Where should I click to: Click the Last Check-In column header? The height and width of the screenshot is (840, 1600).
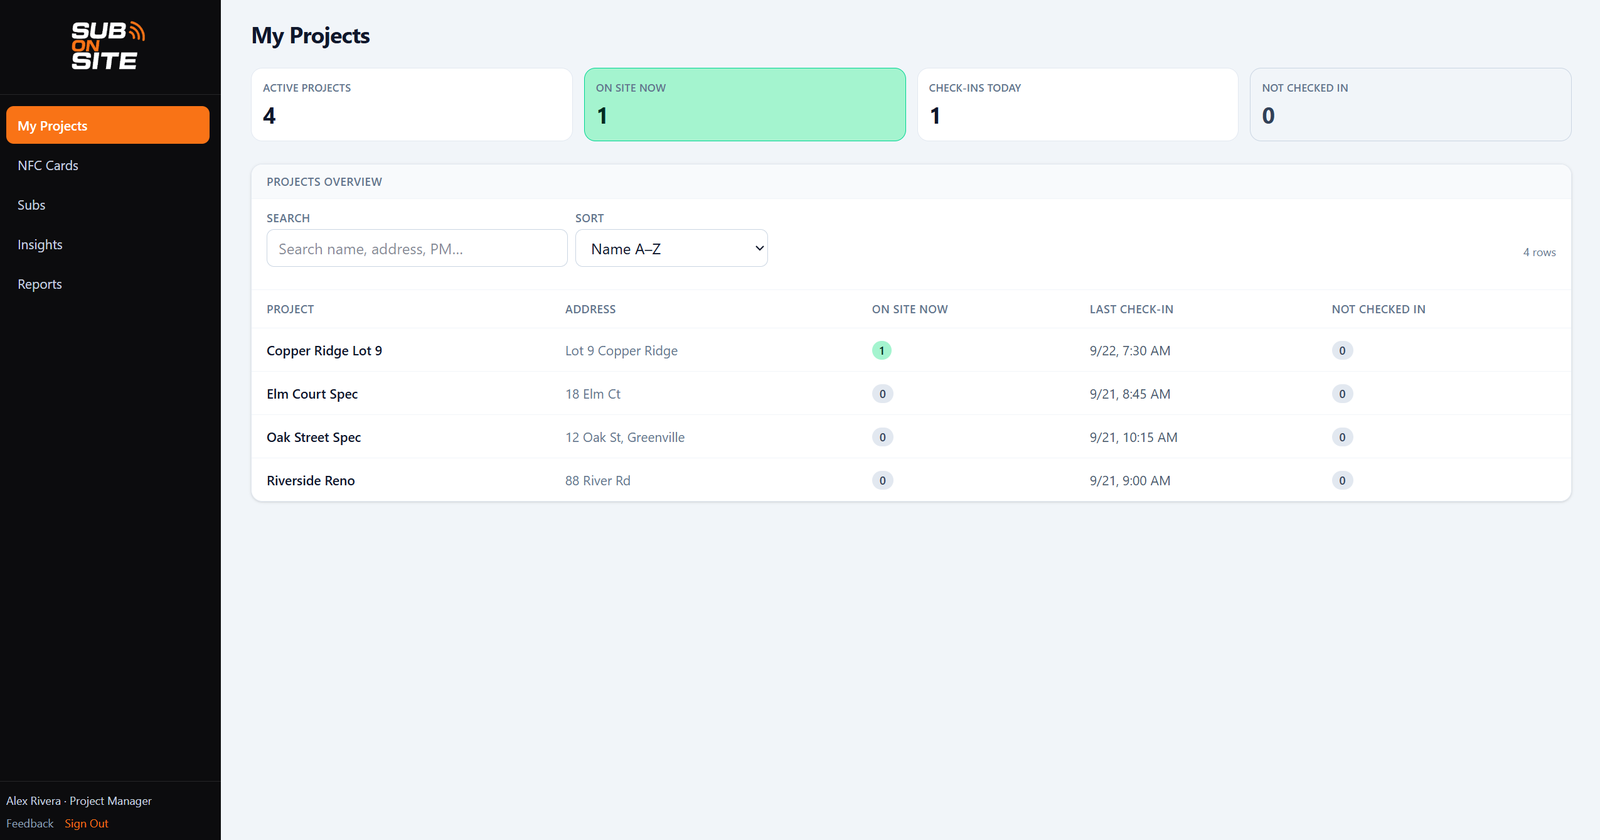click(x=1132, y=309)
